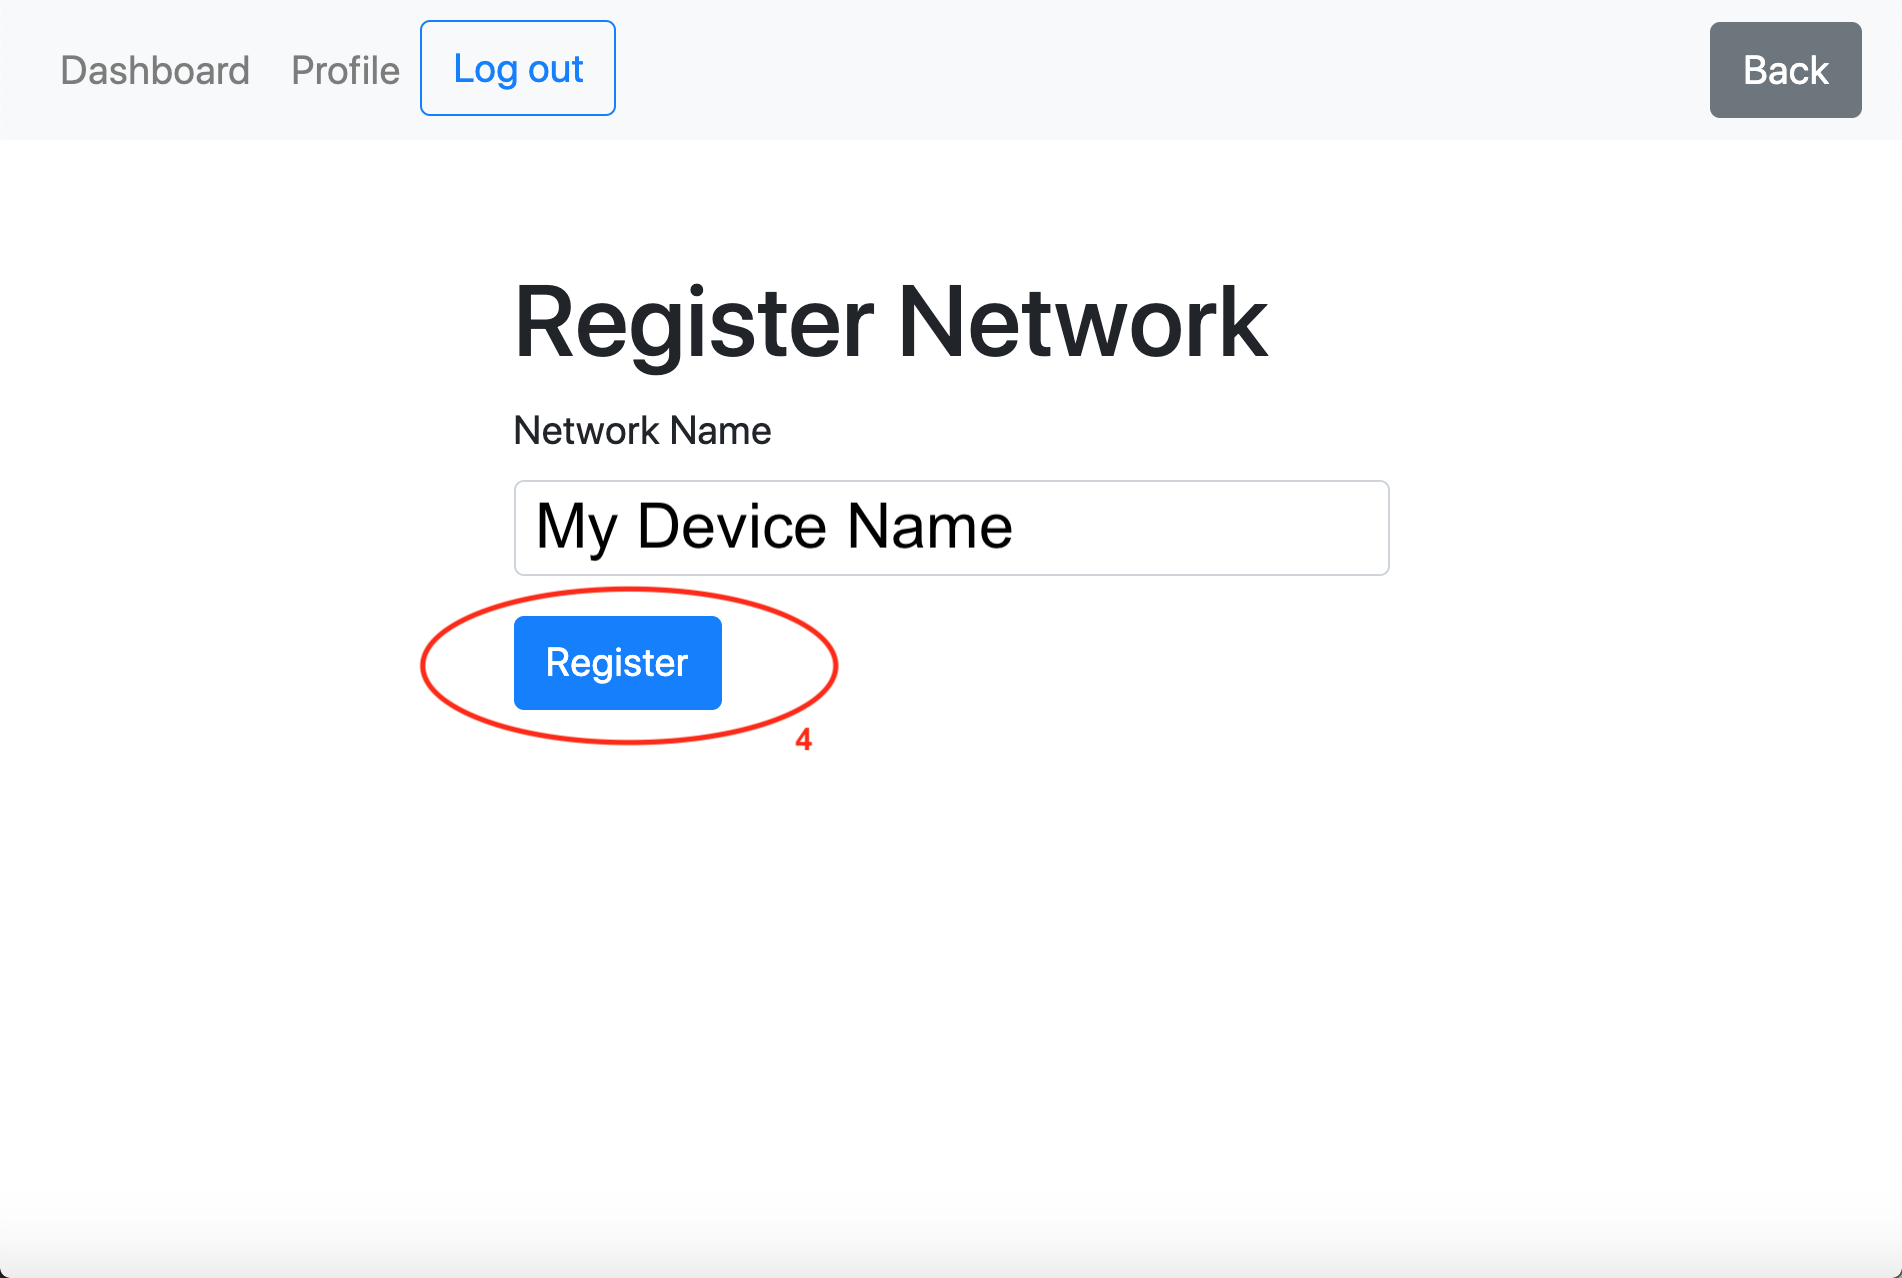Place cursor after 'My Device Name' text
The height and width of the screenshot is (1278, 1902).
tap(1016, 527)
